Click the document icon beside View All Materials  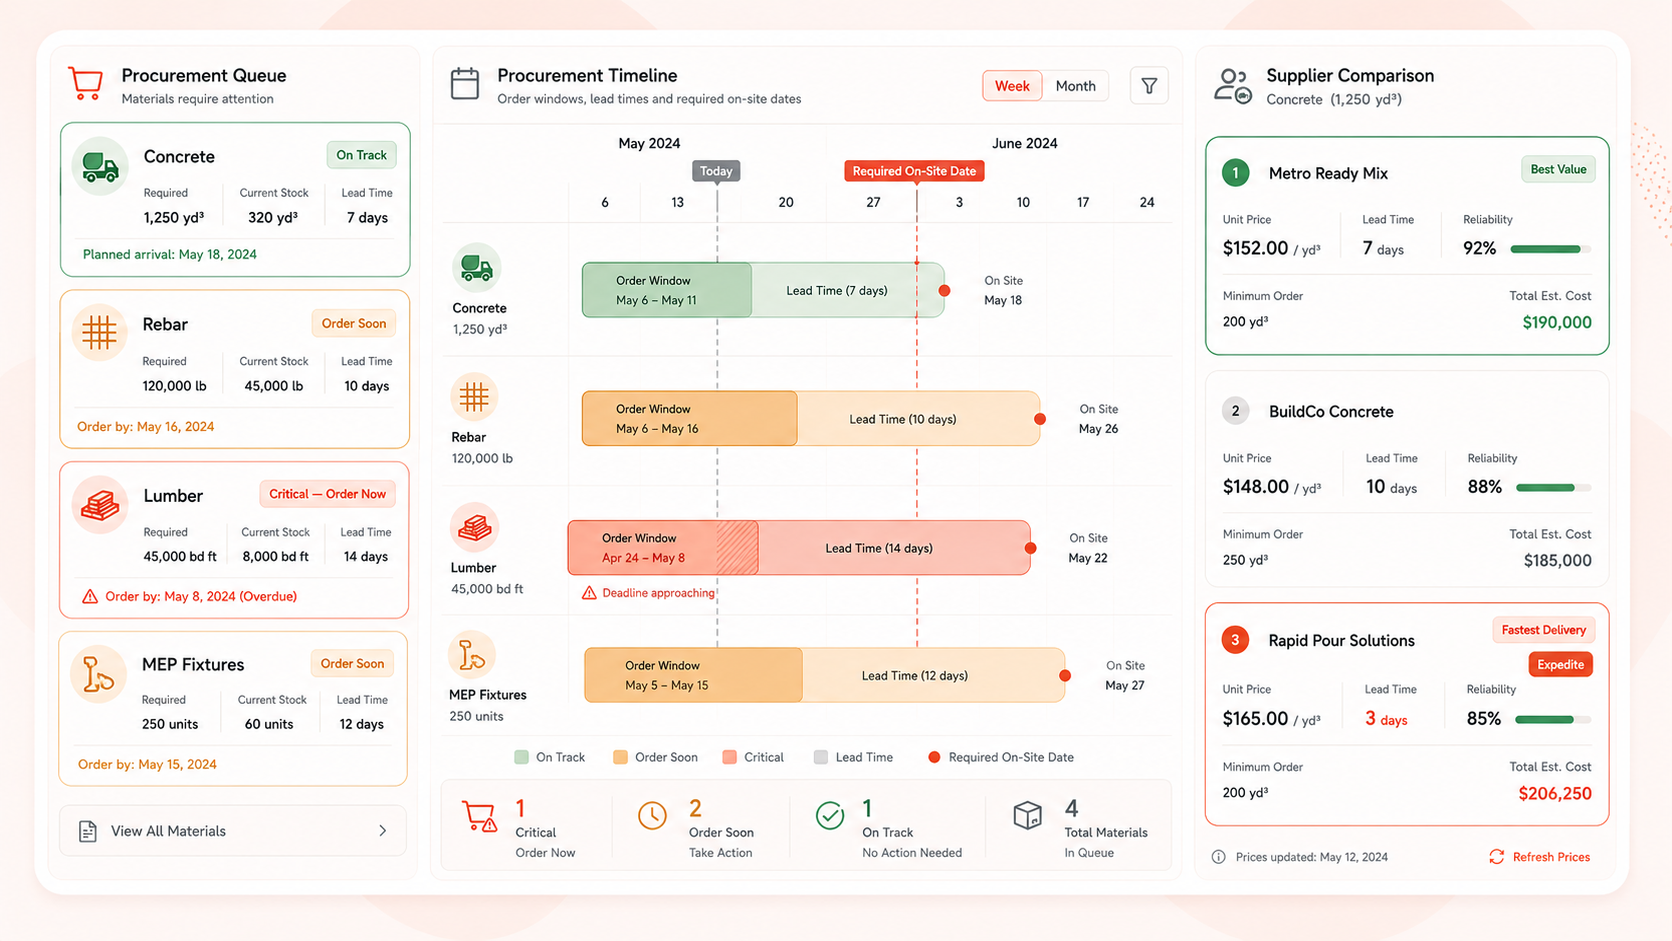tap(88, 831)
